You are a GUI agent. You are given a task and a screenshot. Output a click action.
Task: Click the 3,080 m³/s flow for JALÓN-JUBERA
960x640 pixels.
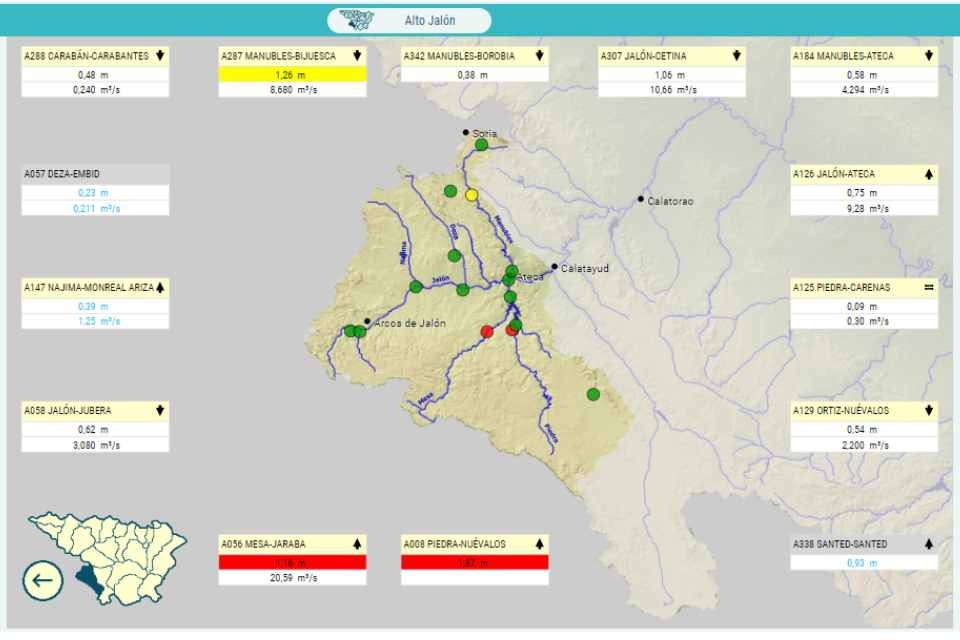point(96,445)
